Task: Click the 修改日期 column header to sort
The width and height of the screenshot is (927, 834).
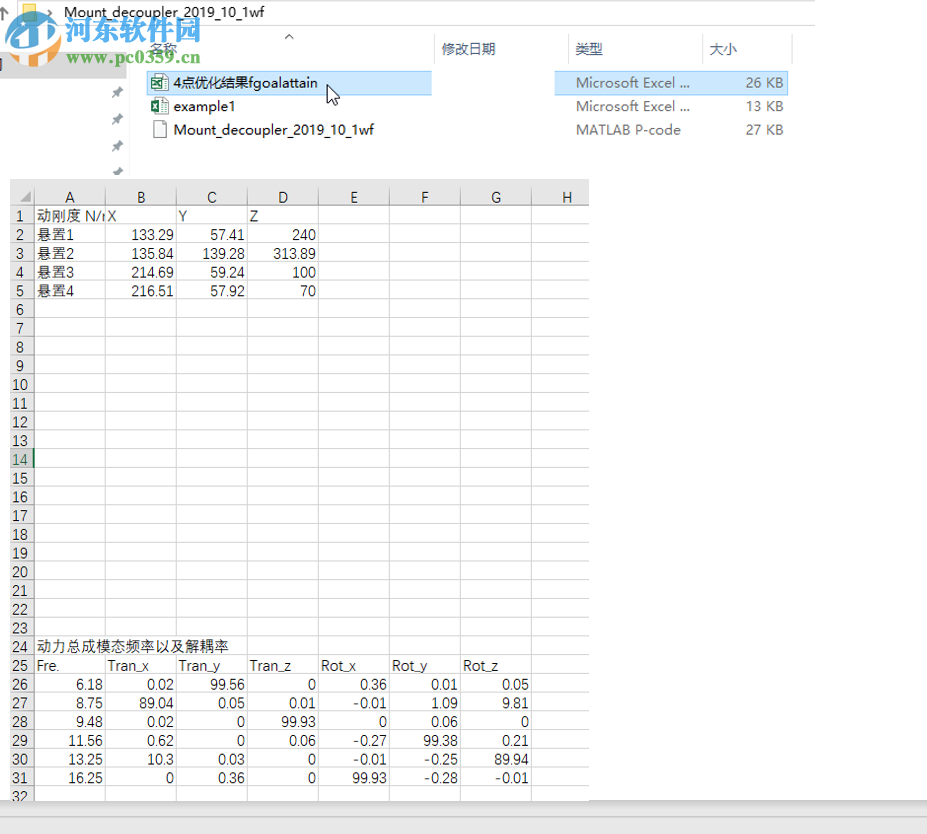Action: pos(470,48)
